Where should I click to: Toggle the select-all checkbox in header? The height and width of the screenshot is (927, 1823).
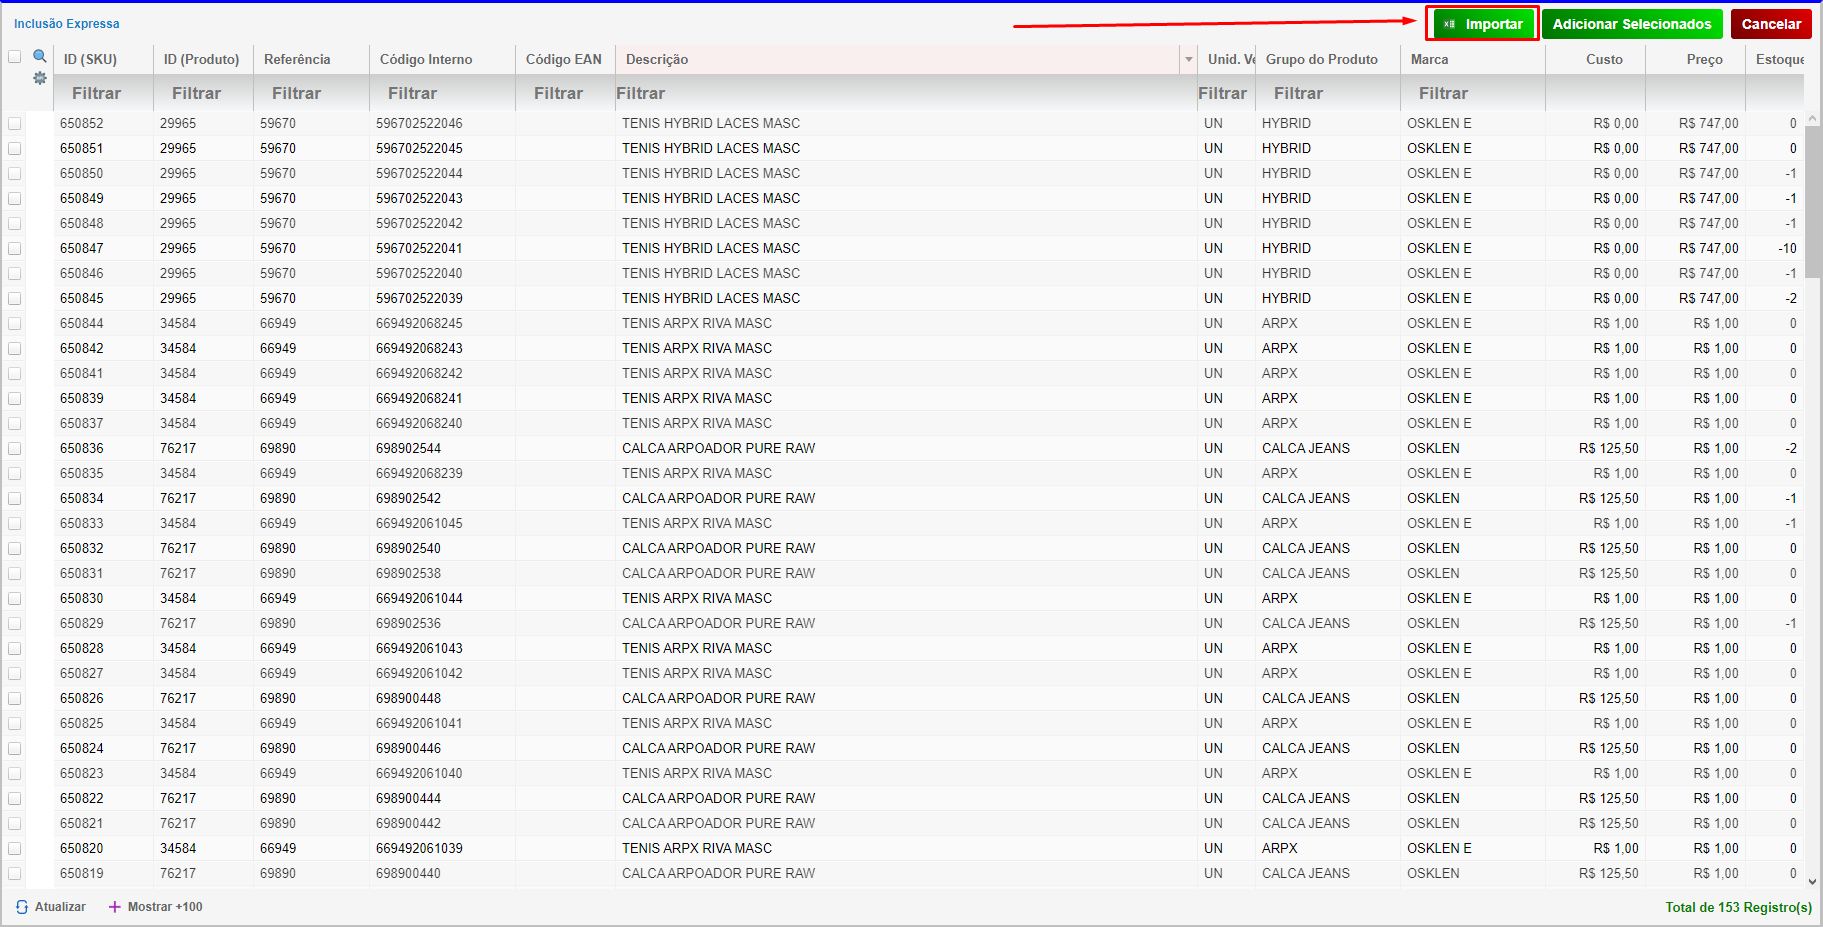tap(15, 57)
